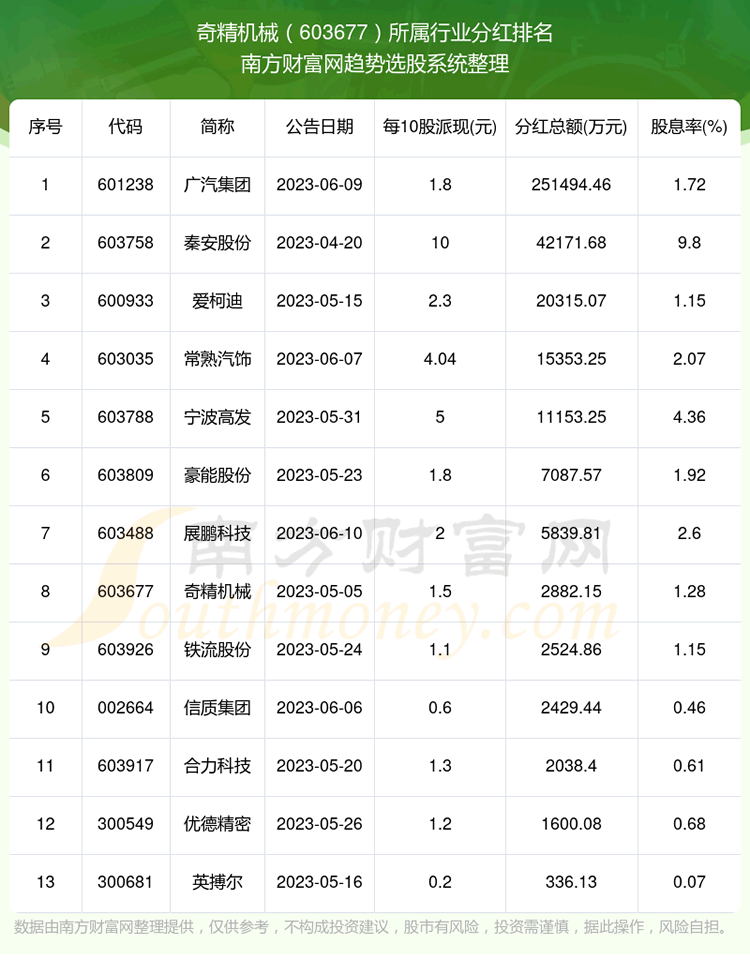Select stock code 002664
This screenshot has width=750, height=975.
[x=126, y=708]
